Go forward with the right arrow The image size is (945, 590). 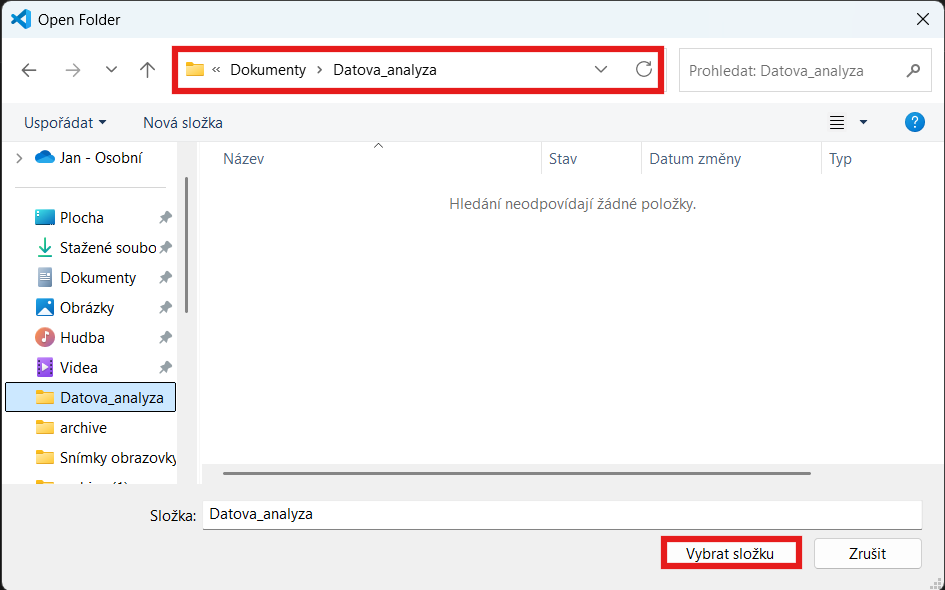click(72, 70)
